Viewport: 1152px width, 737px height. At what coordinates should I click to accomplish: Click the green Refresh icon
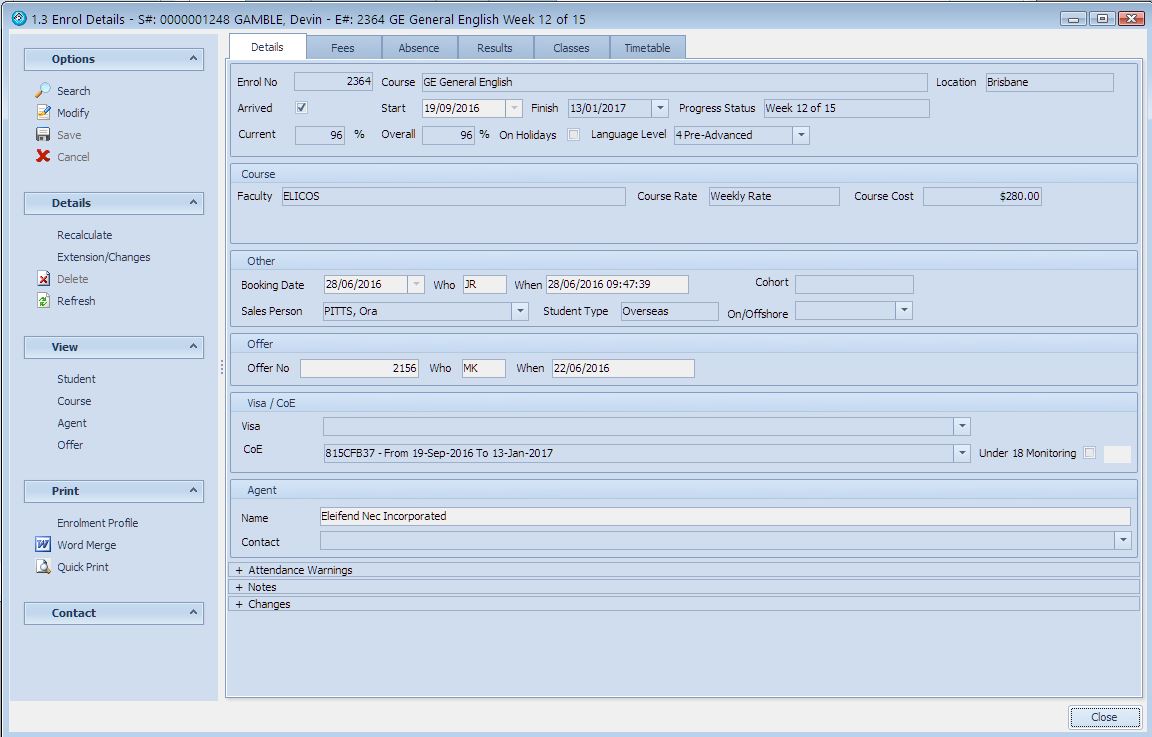pos(43,301)
